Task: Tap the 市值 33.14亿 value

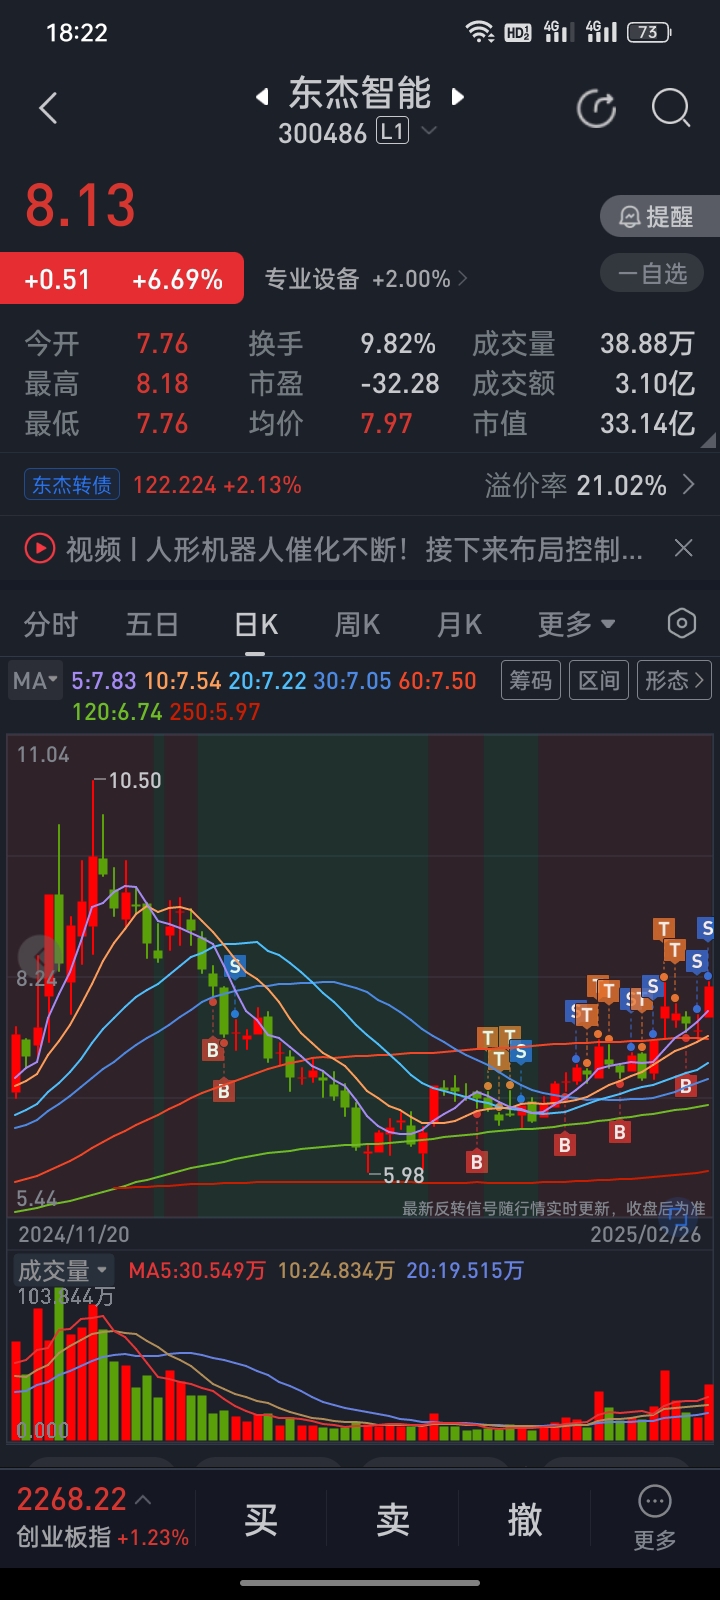Action: tap(647, 424)
